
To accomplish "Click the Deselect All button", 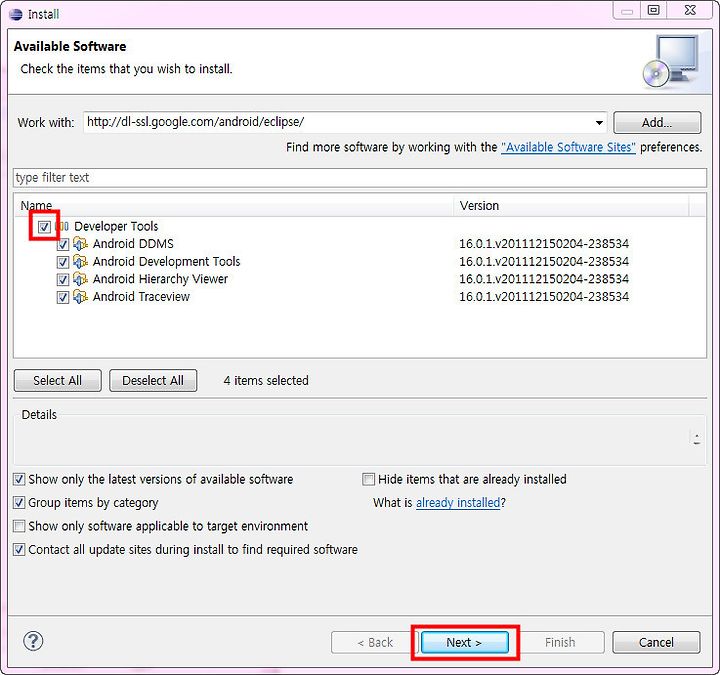I will coord(153,380).
